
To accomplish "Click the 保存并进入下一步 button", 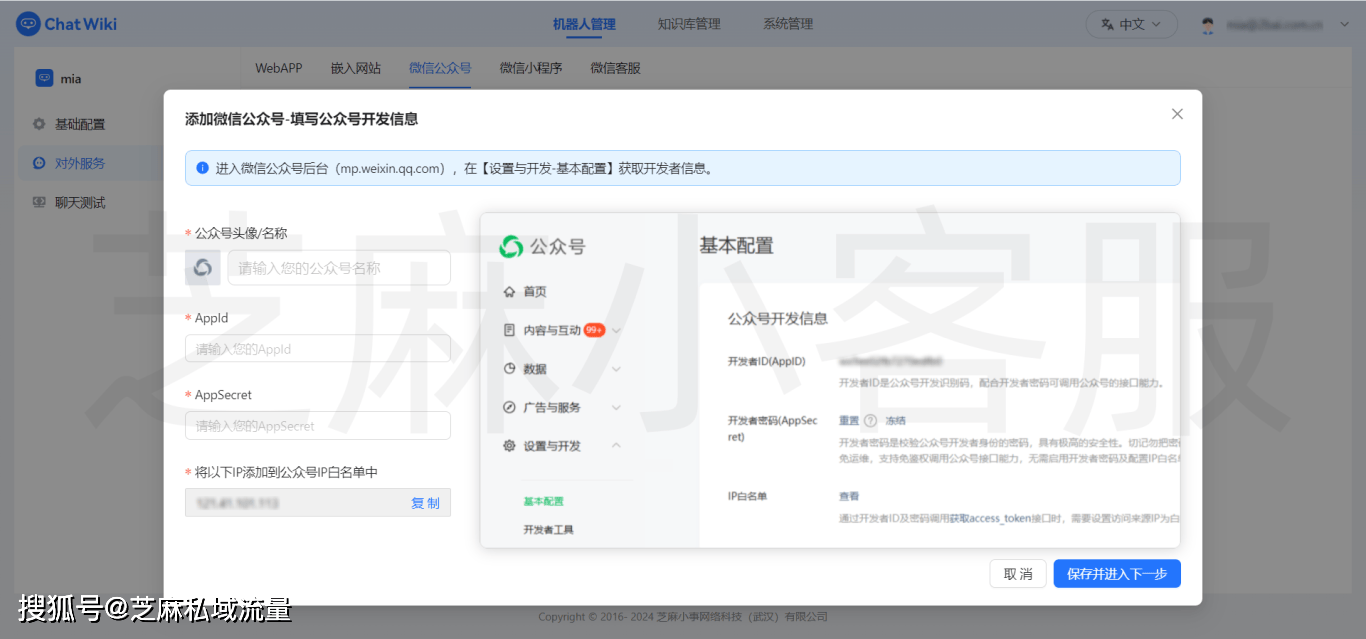I will click(x=1116, y=573).
